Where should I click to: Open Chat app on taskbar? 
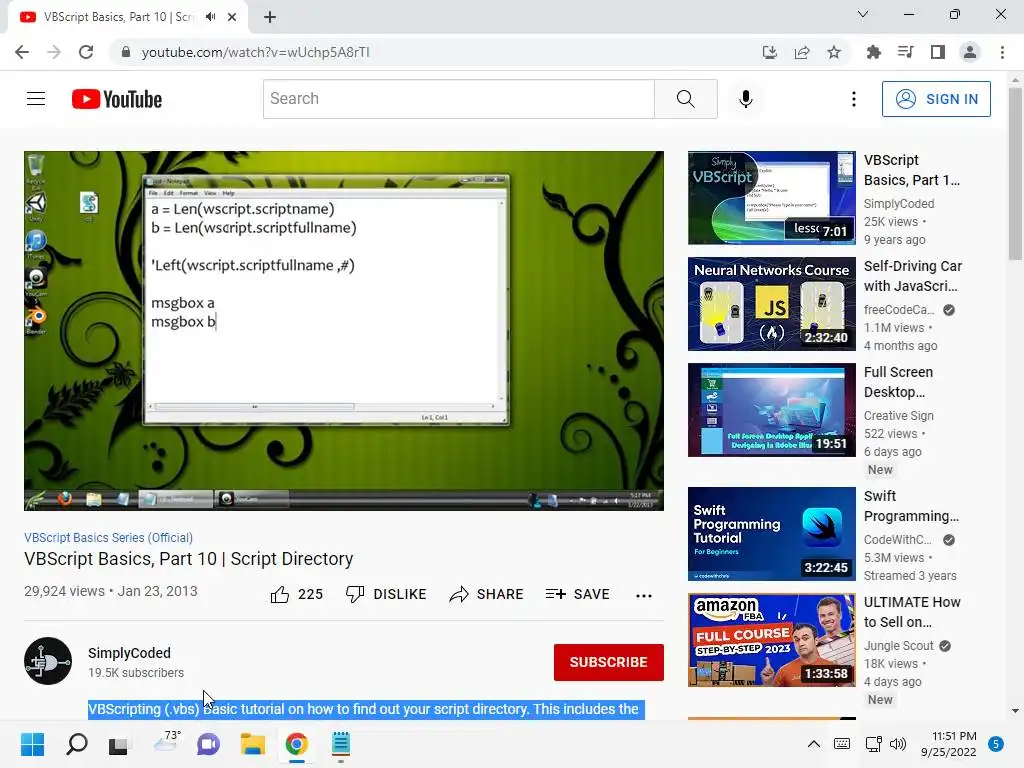[x=208, y=744]
